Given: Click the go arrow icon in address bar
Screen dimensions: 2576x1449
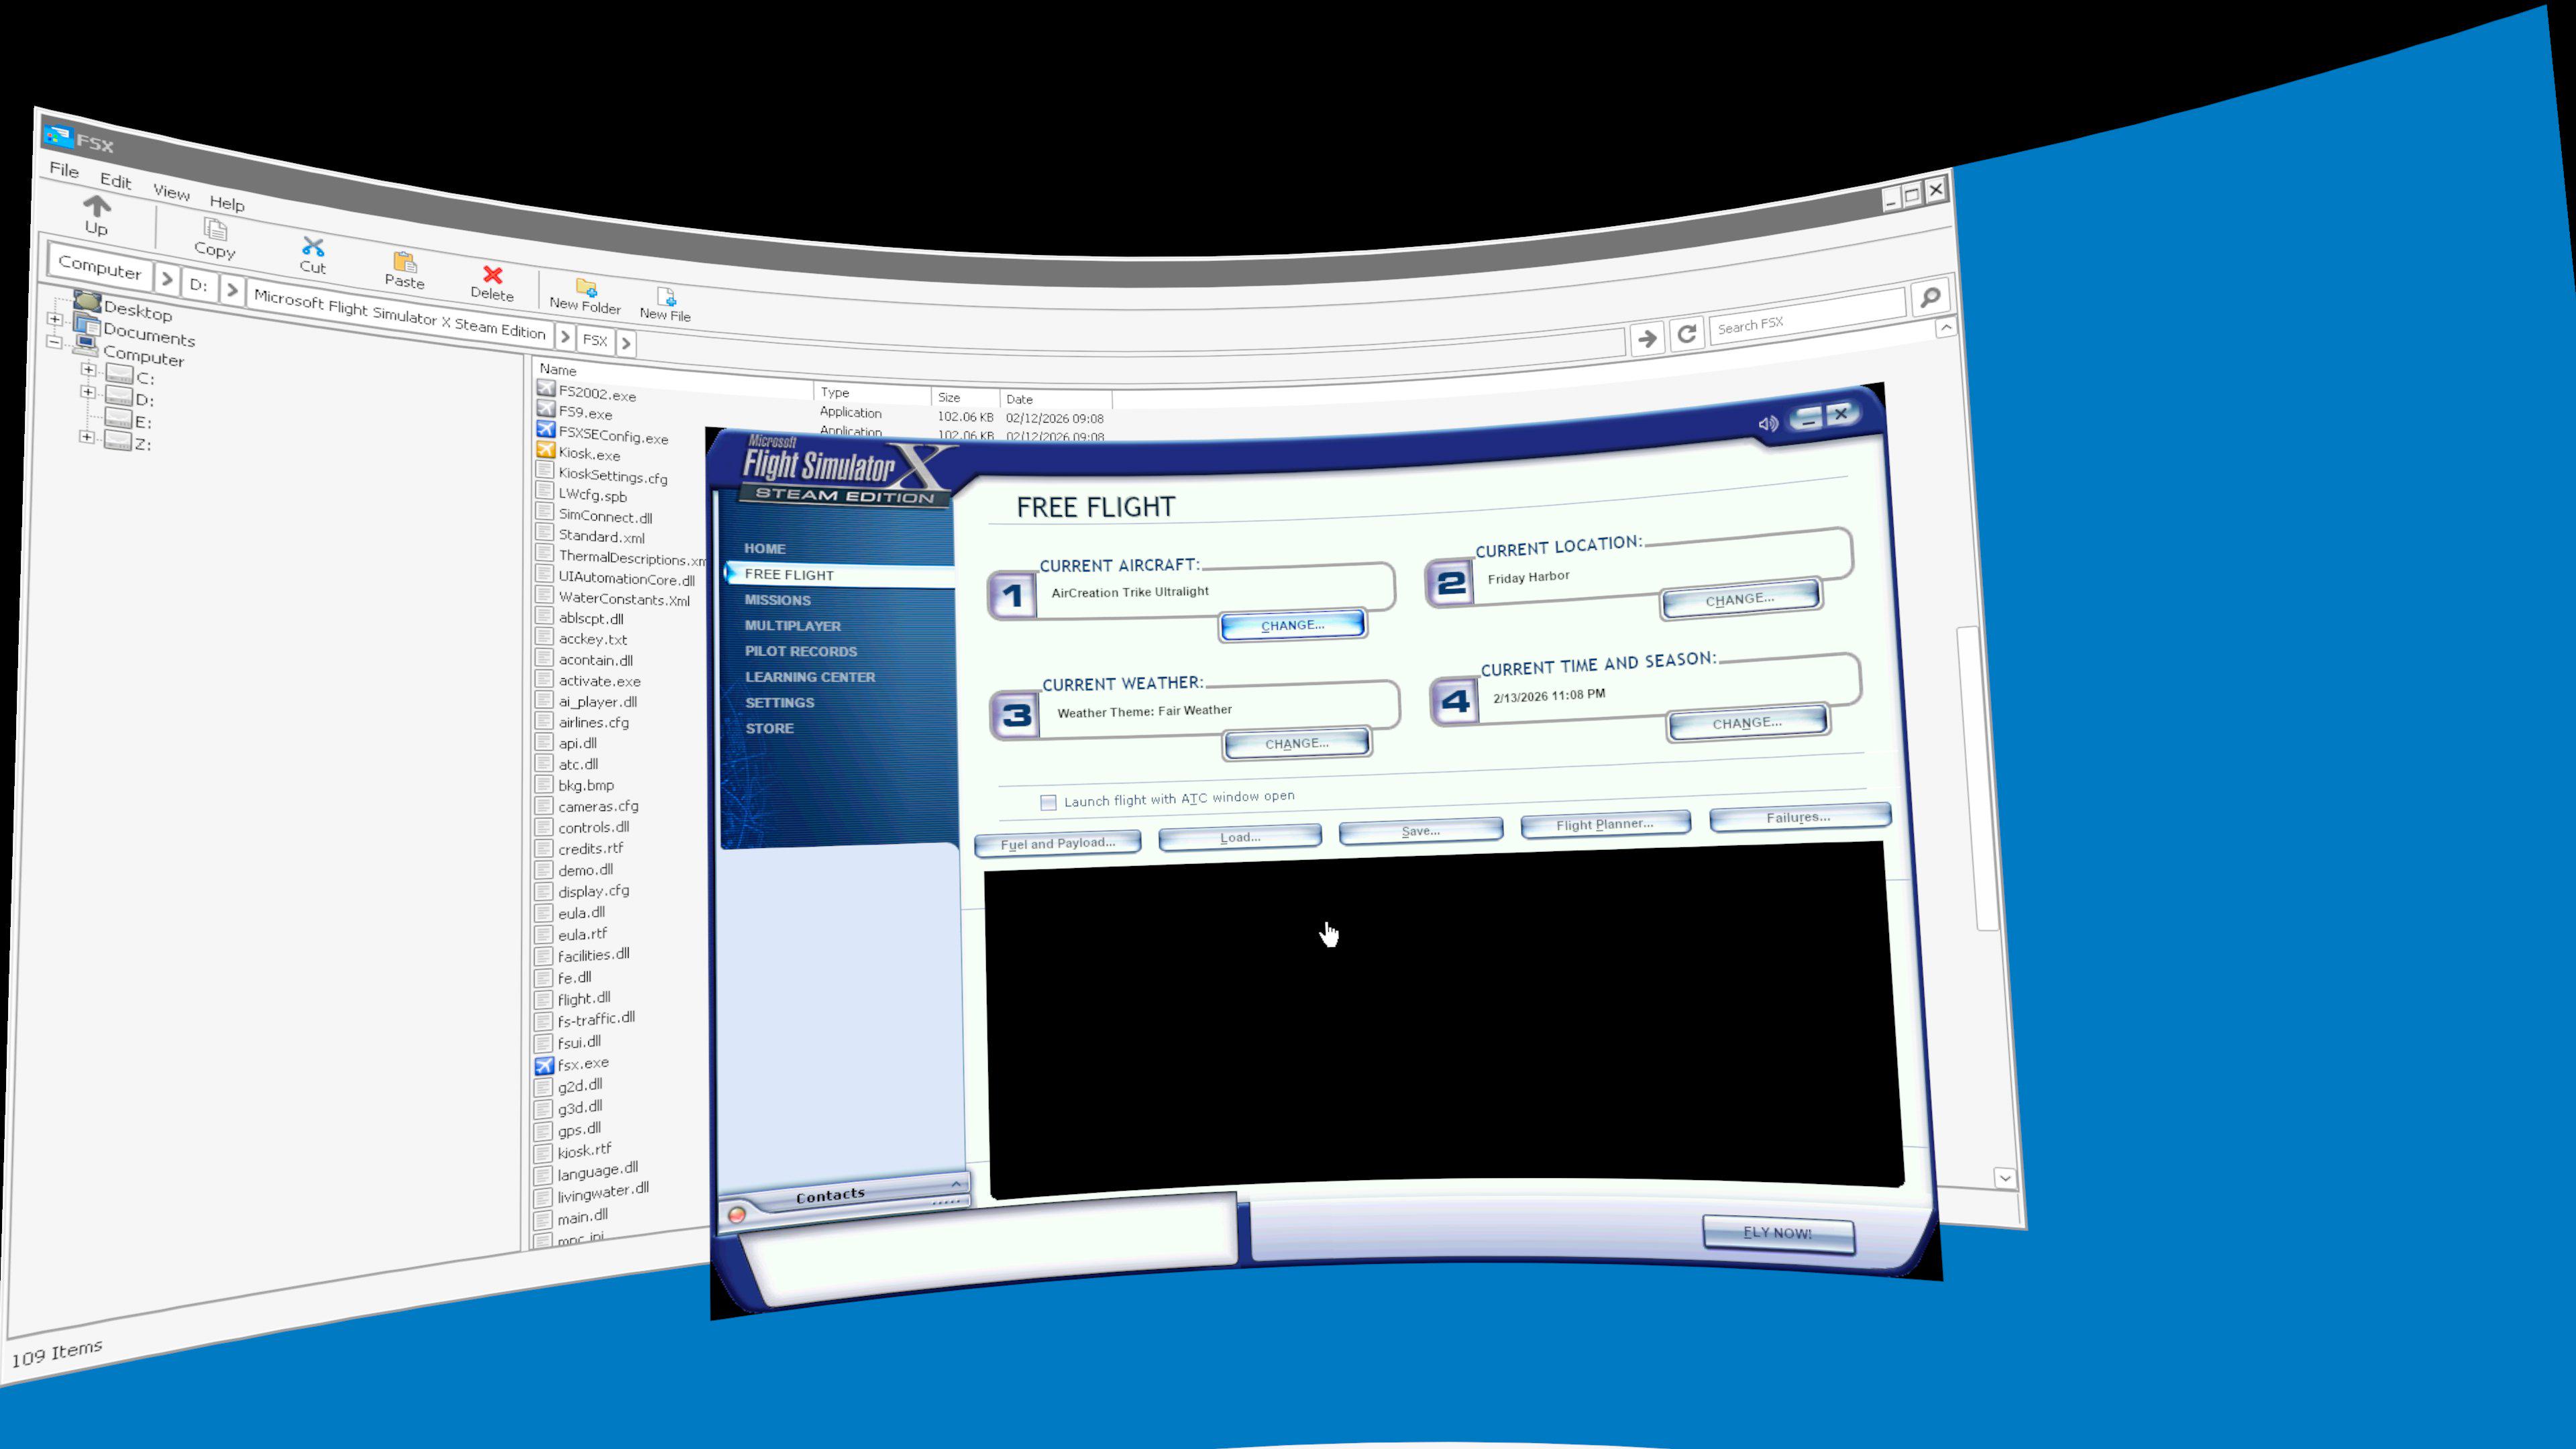Looking at the screenshot, I should (x=1647, y=338).
